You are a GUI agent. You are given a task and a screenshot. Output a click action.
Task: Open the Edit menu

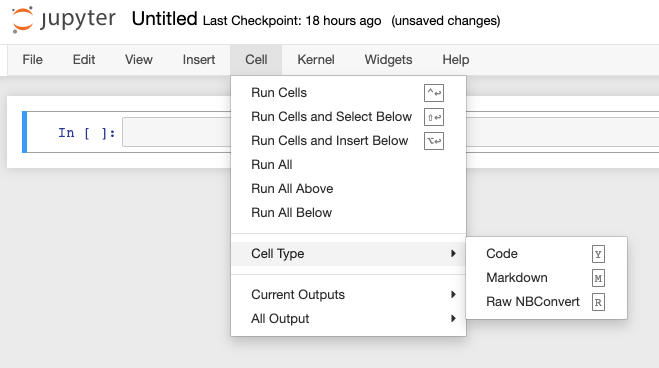point(84,60)
